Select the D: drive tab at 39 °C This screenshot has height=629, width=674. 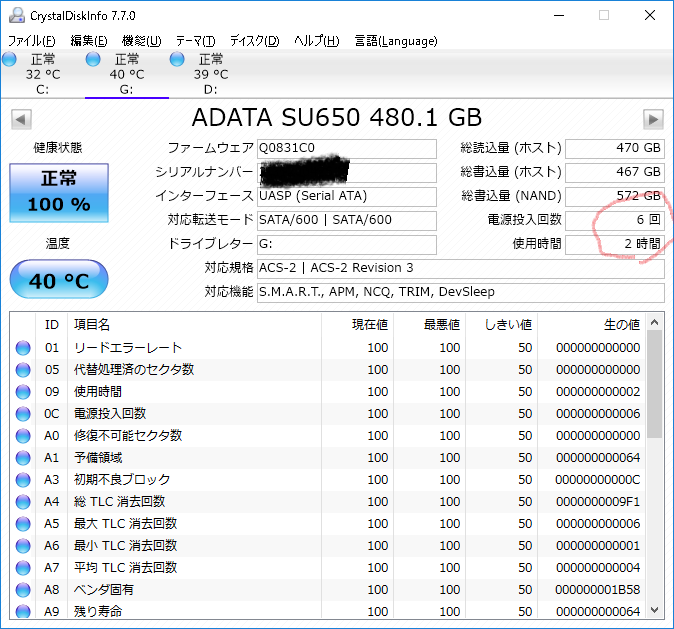click(211, 74)
